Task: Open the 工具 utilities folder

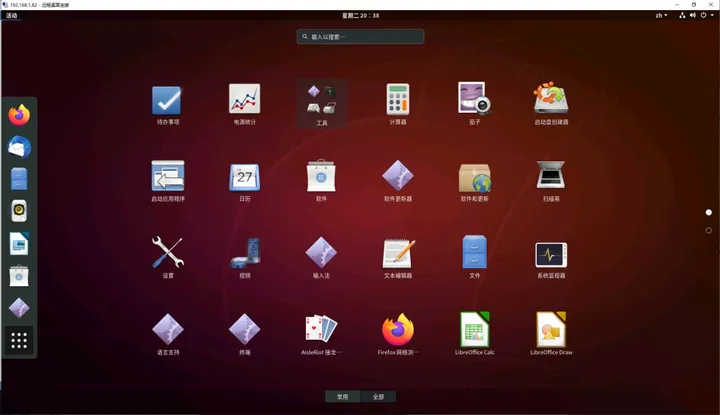Action: 321,104
